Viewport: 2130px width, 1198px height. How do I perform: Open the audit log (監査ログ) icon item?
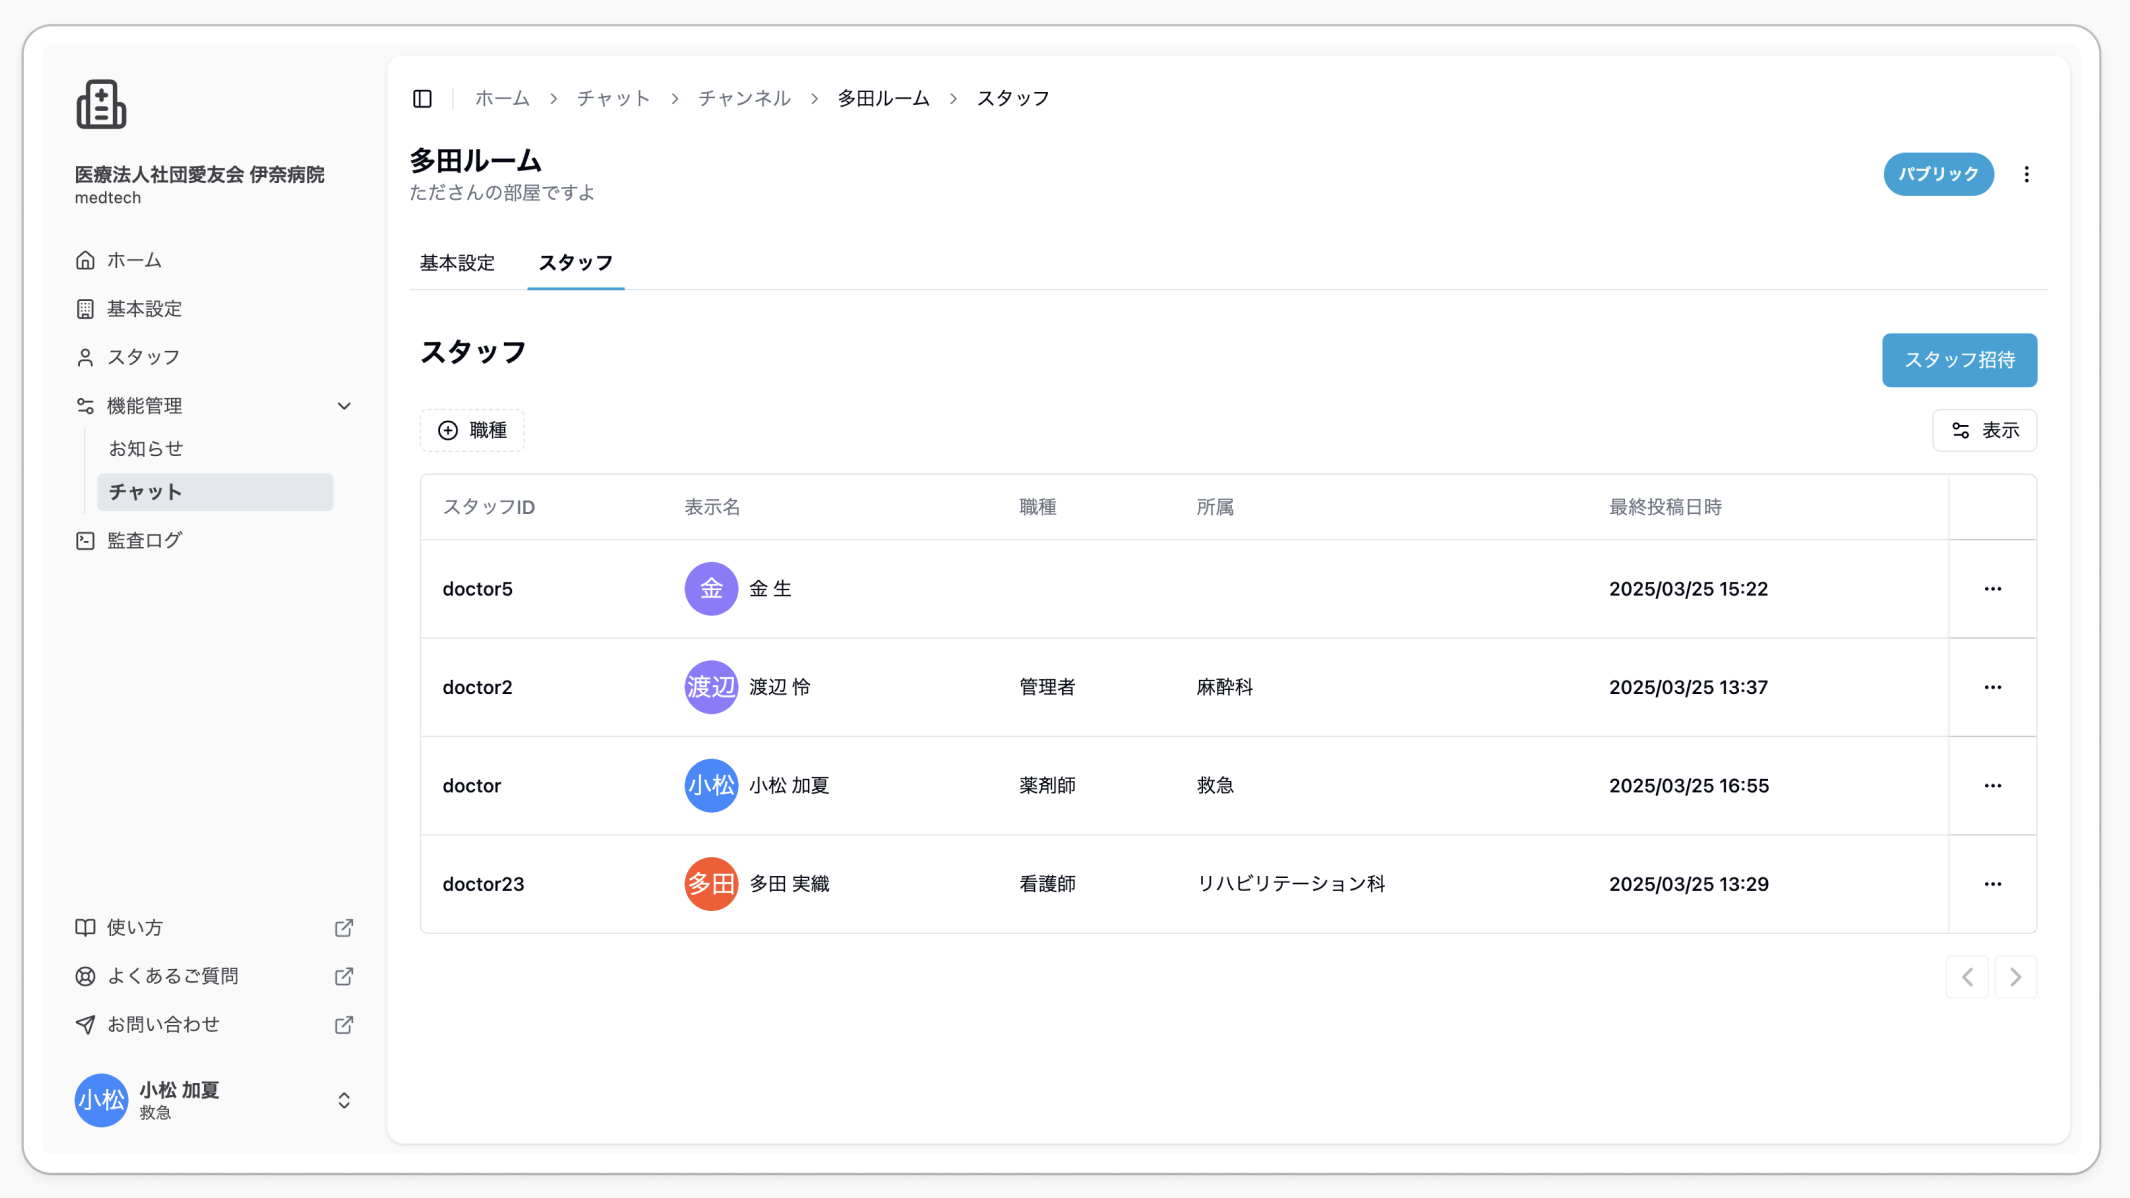[x=85, y=540]
